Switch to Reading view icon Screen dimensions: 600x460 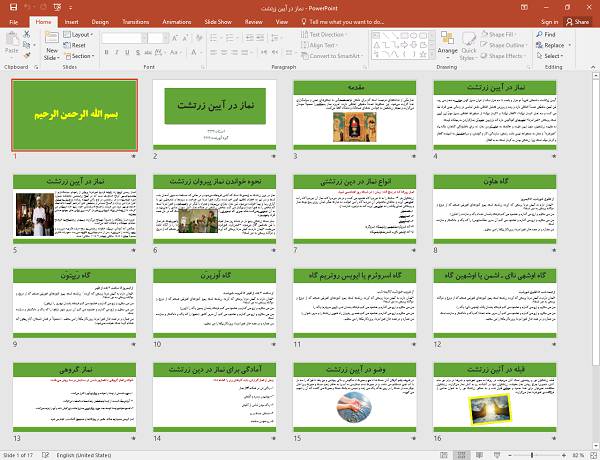(x=479, y=455)
